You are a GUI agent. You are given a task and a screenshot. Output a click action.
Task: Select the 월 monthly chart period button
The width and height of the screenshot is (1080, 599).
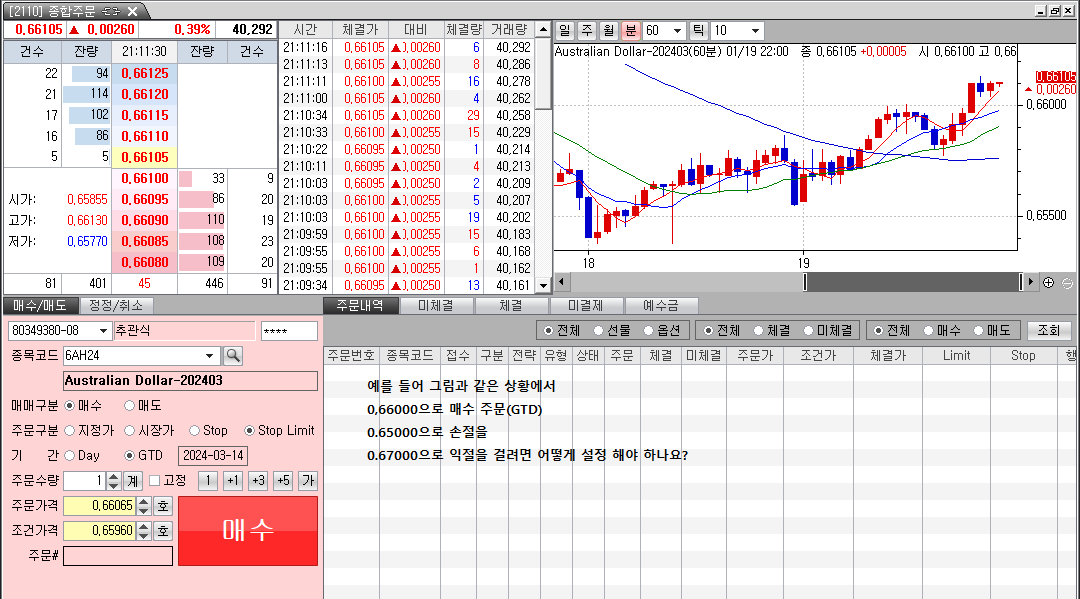pos(609,31)
